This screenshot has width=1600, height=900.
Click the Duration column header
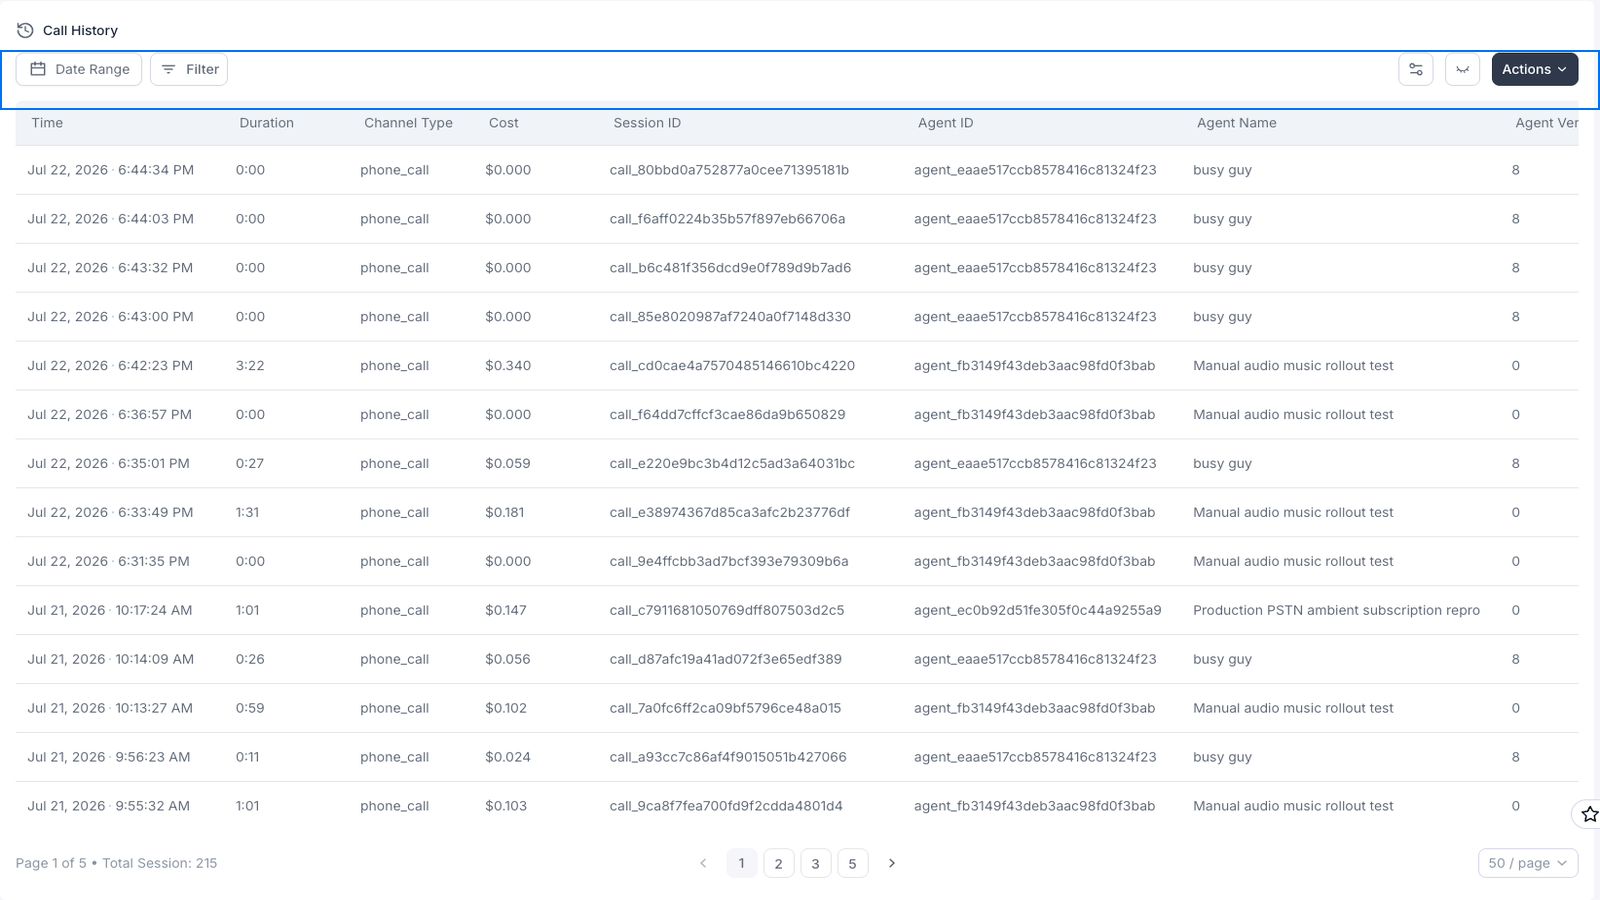click(266, 123)
